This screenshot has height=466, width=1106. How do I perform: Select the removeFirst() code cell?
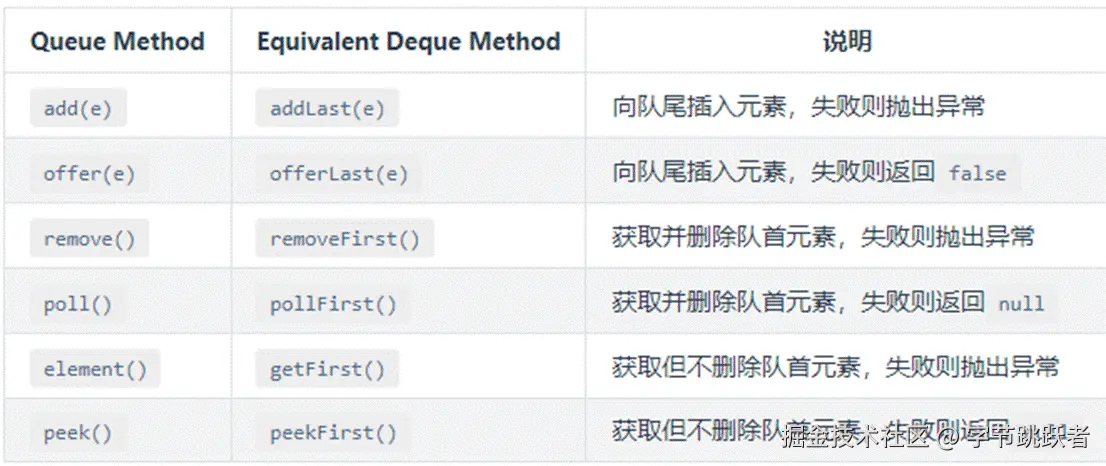pos(344,239)
